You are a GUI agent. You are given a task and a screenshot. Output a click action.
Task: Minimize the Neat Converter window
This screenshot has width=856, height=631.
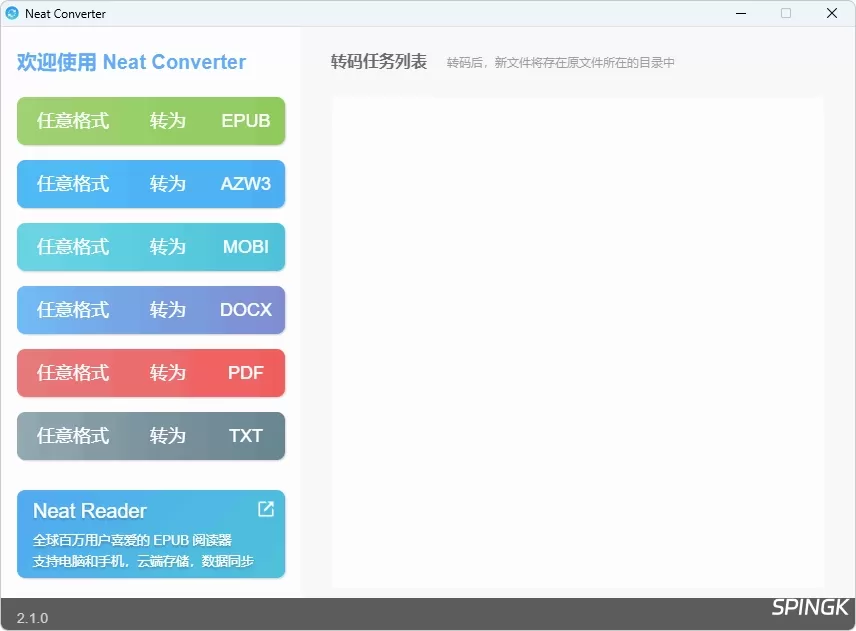[741, 13]
